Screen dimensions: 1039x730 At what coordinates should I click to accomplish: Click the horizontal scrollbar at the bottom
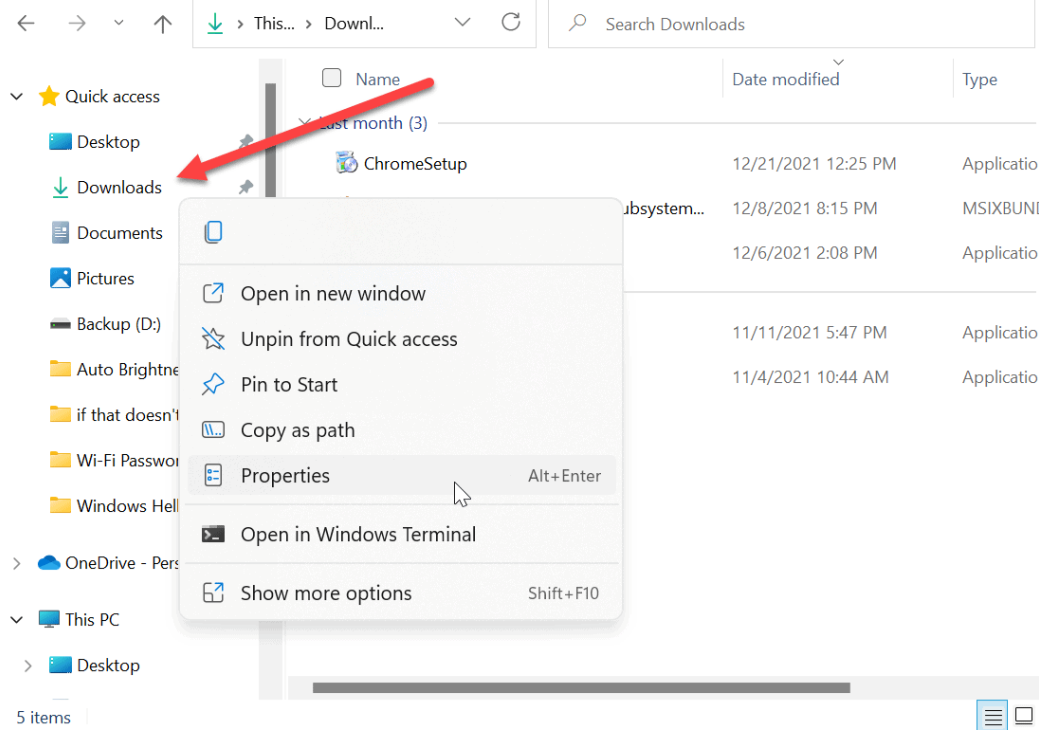click(x=580, y=688)
